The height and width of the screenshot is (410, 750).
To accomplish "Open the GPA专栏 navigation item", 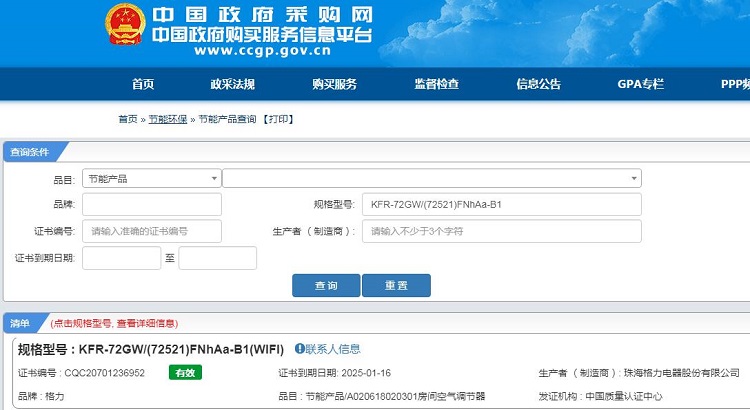I will point(640,84).
